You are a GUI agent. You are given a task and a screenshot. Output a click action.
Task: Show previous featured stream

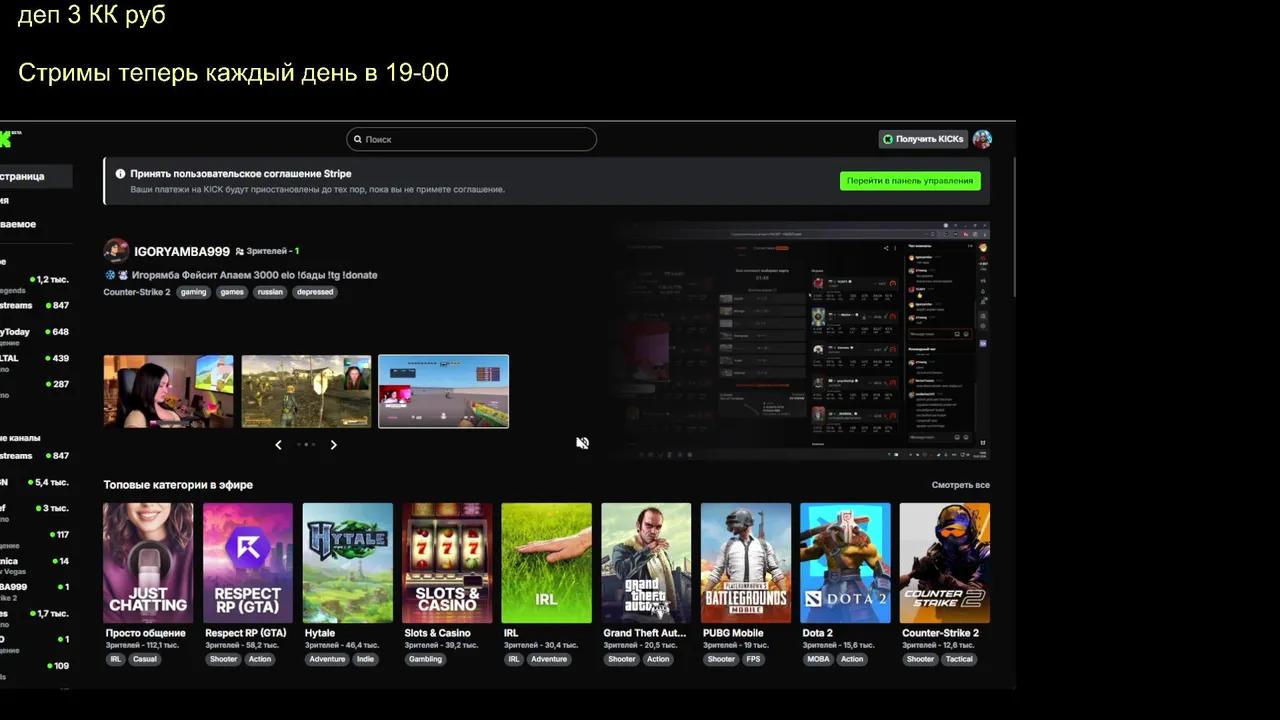pyautogui.click(x=278, y=445)
